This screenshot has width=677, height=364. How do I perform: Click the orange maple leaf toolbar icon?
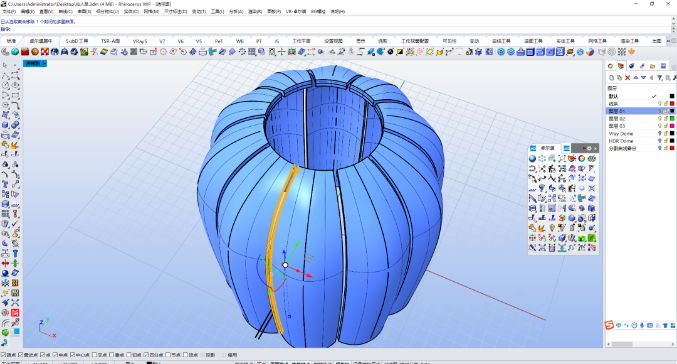click(632, 52)
